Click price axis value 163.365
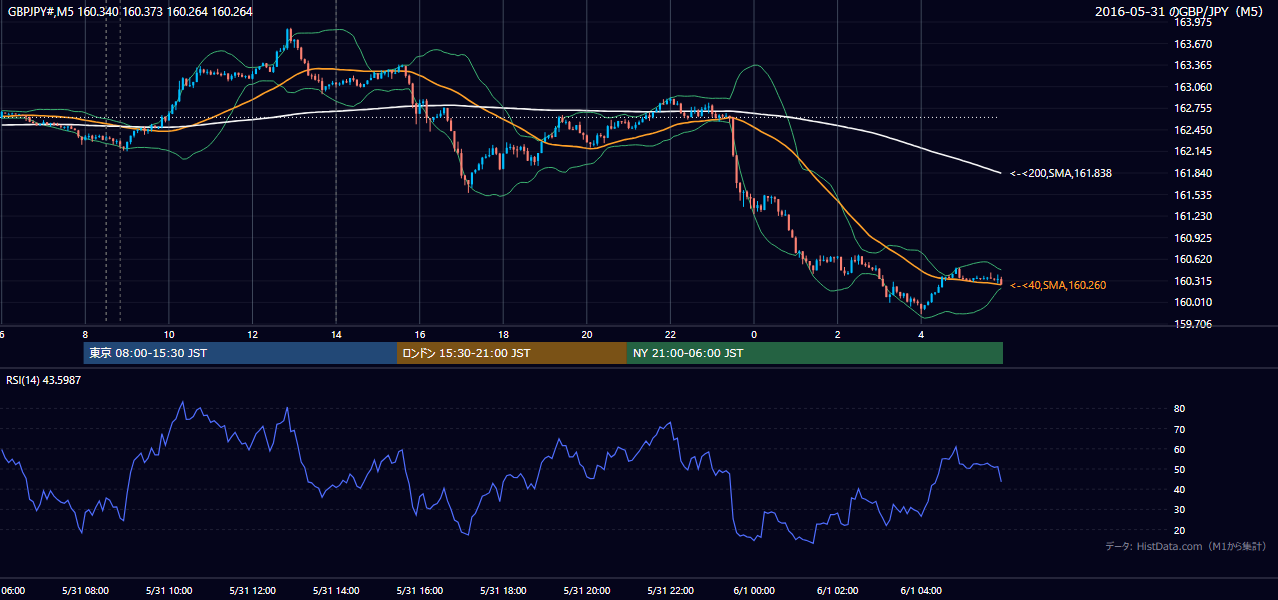 click(1192, 65)
